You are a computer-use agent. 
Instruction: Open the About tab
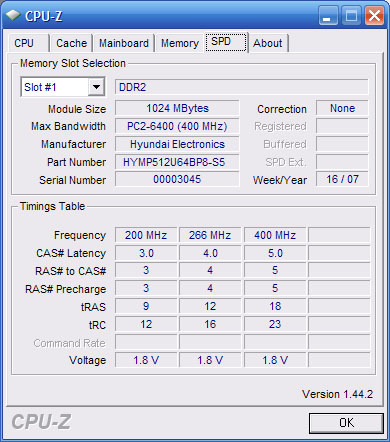[x=268, y=43]
